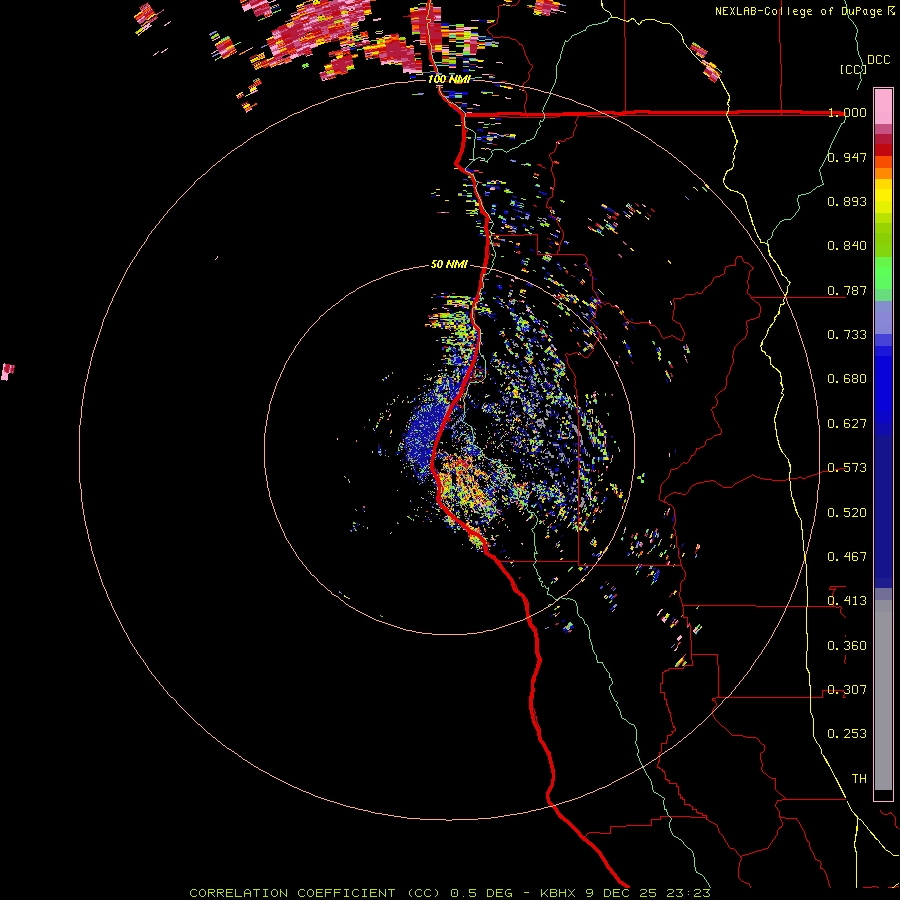This screenshot has height=900, width=900.
Task: Click the 0.787 legend value
Action: (x=847, y=291)
